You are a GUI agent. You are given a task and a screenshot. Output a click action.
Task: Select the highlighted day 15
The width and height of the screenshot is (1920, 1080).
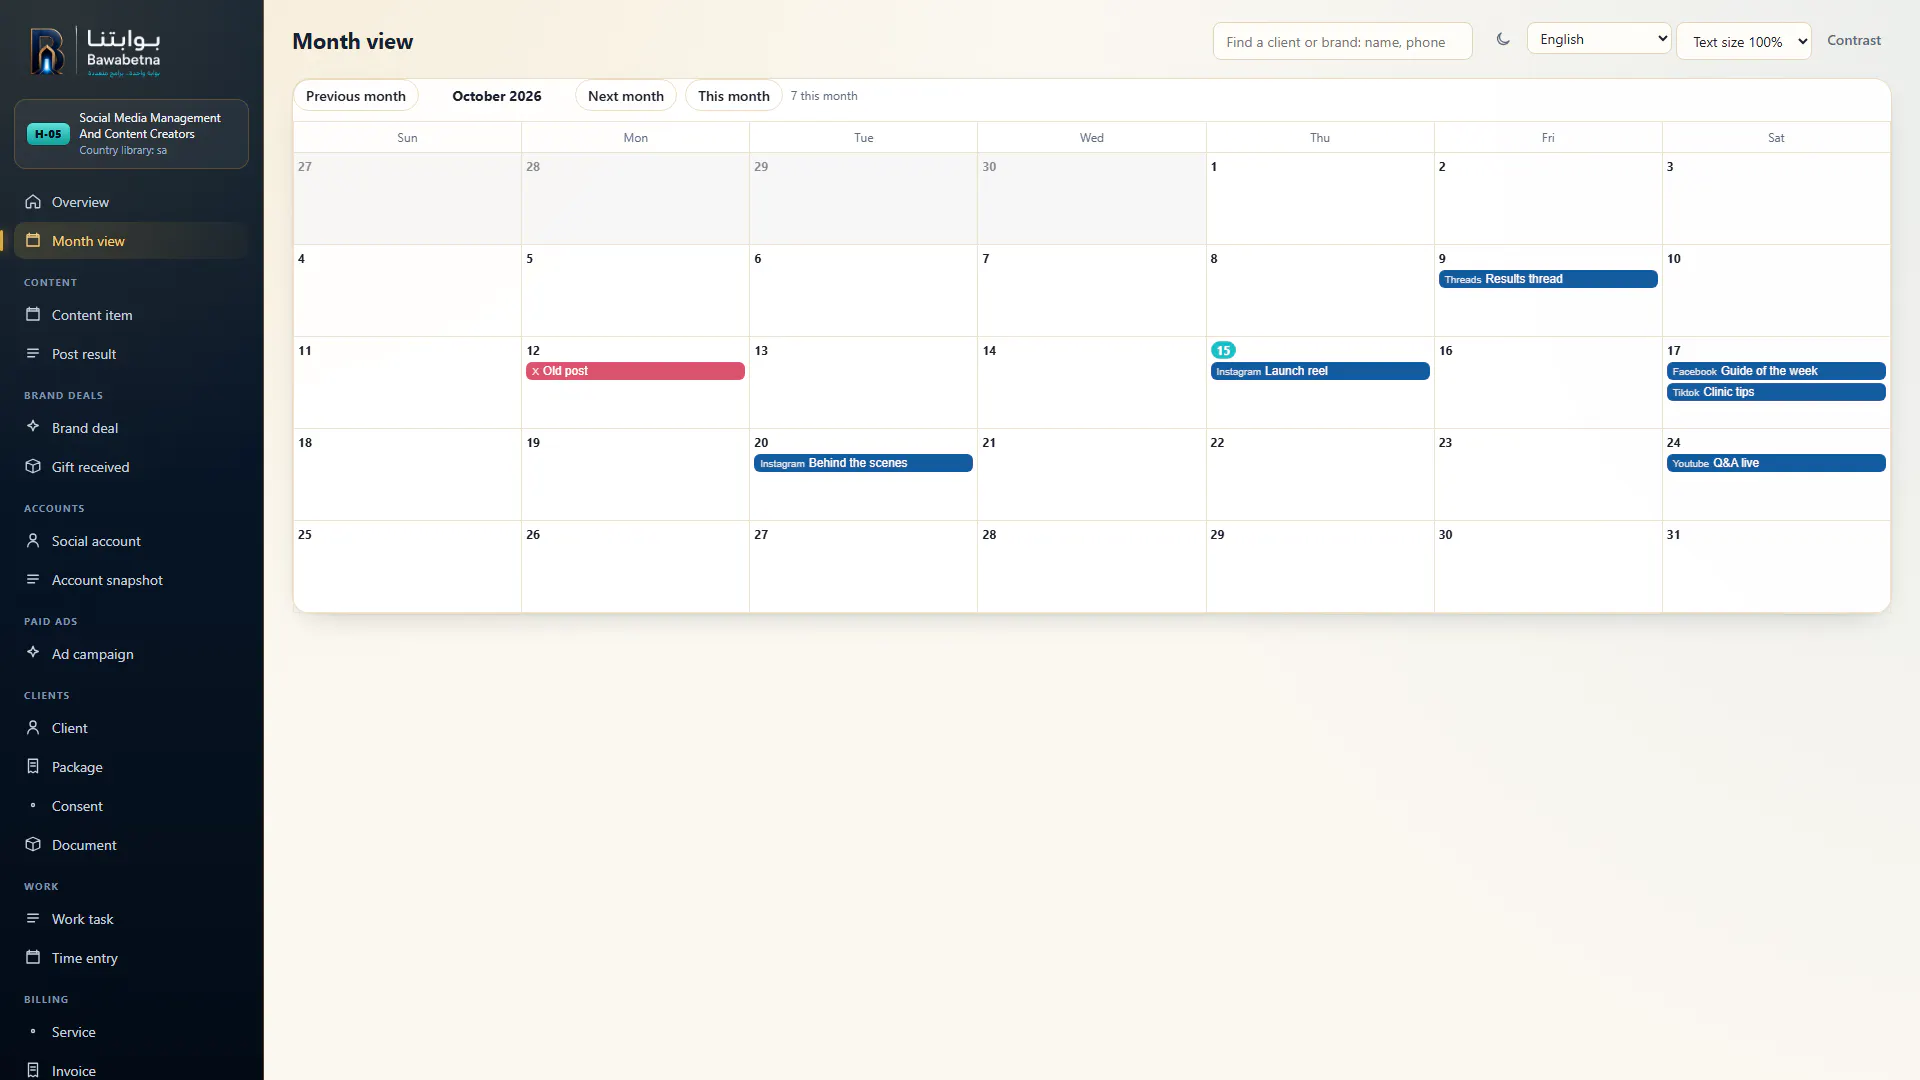click(x=1223, y=350)
